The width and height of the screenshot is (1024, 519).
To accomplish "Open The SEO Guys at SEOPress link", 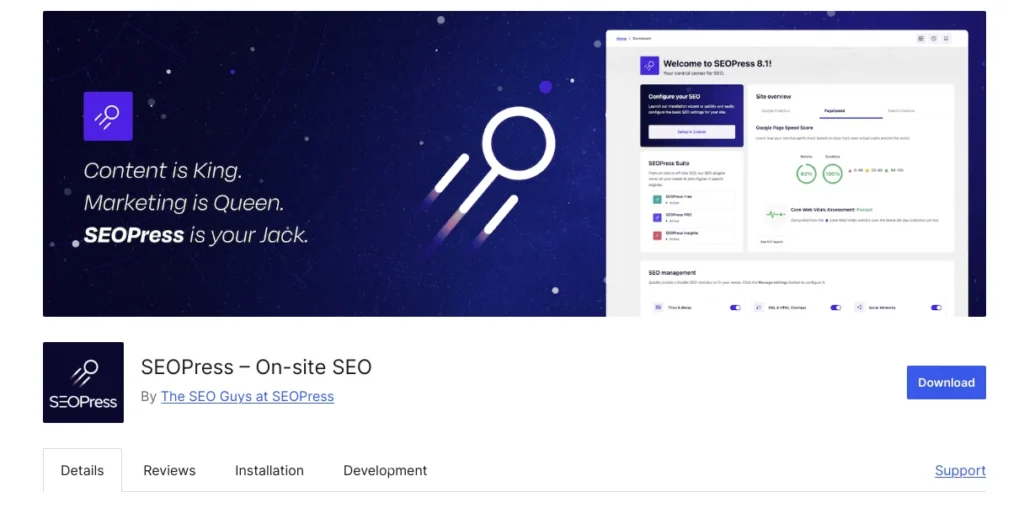I will 247,396.
